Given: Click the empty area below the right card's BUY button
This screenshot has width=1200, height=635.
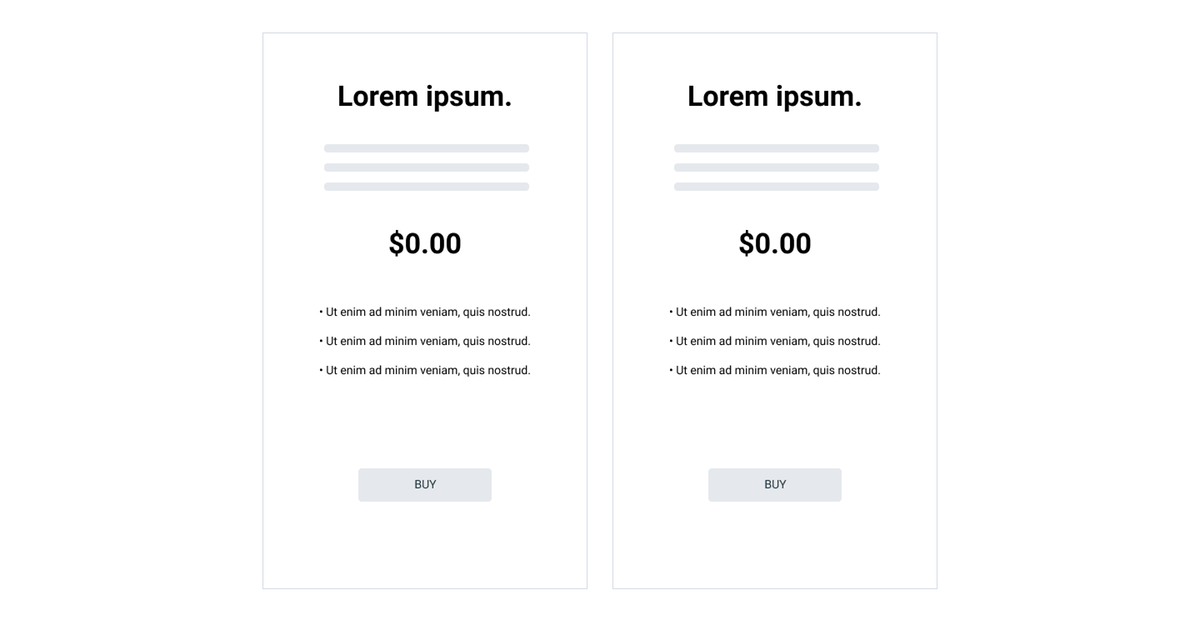Looking at the screenshot, I should pos(775,545).
